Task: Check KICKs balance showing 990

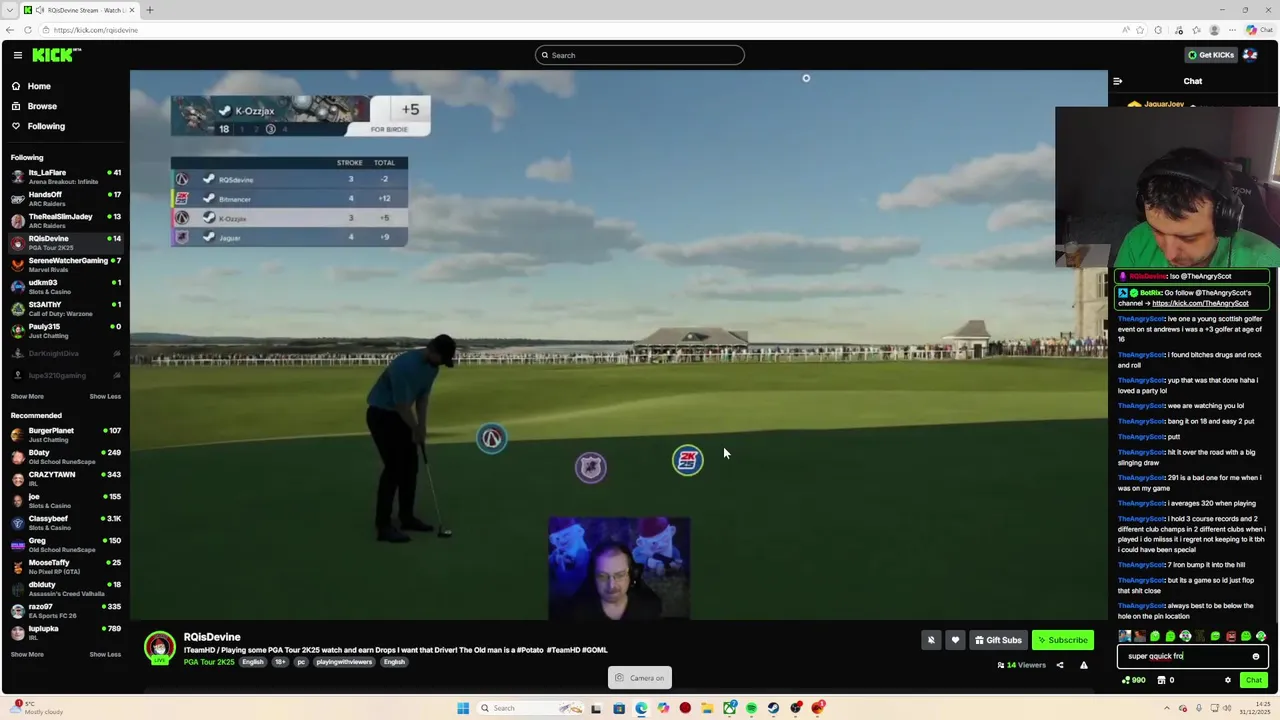Action: [x=1134, y=680]
